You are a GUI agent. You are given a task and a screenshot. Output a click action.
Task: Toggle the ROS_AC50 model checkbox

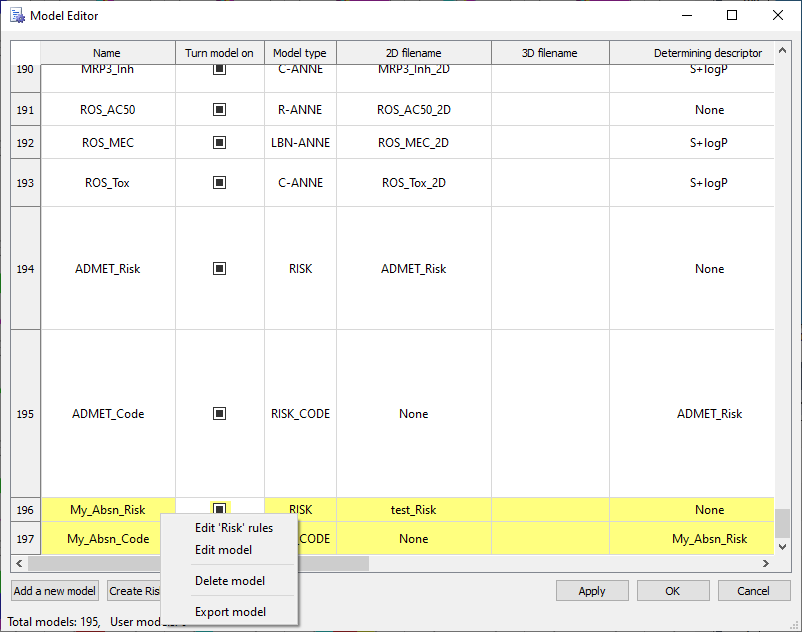pyautogui.click(x=219, y=109)
